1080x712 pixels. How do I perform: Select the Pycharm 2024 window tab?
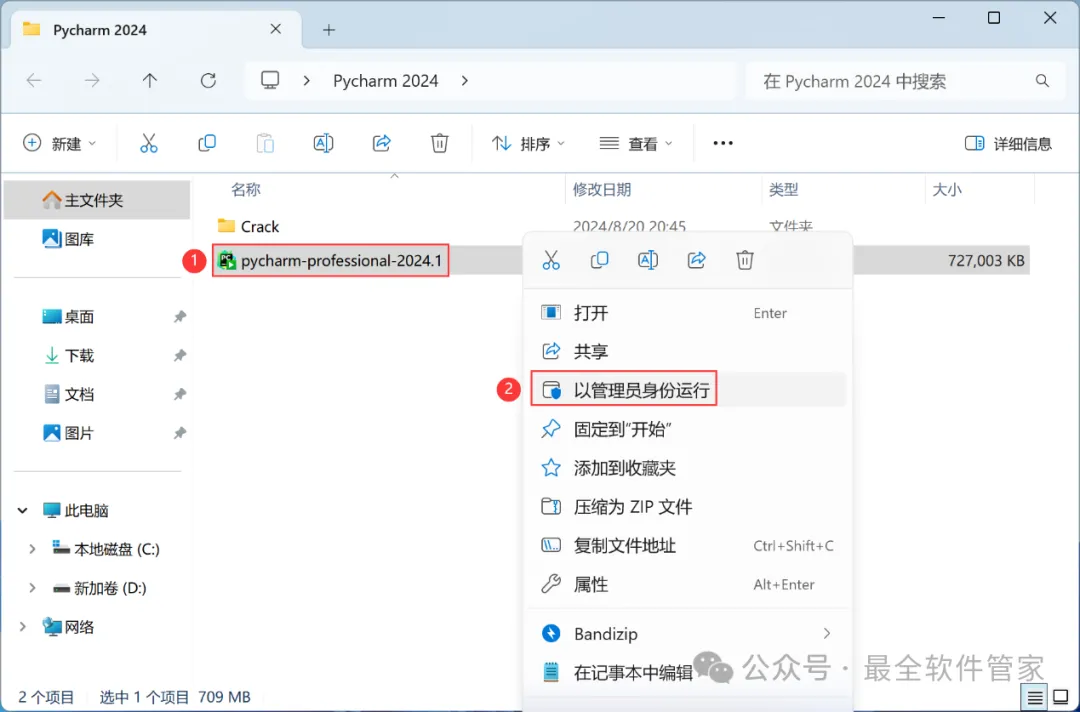(157, 30)
